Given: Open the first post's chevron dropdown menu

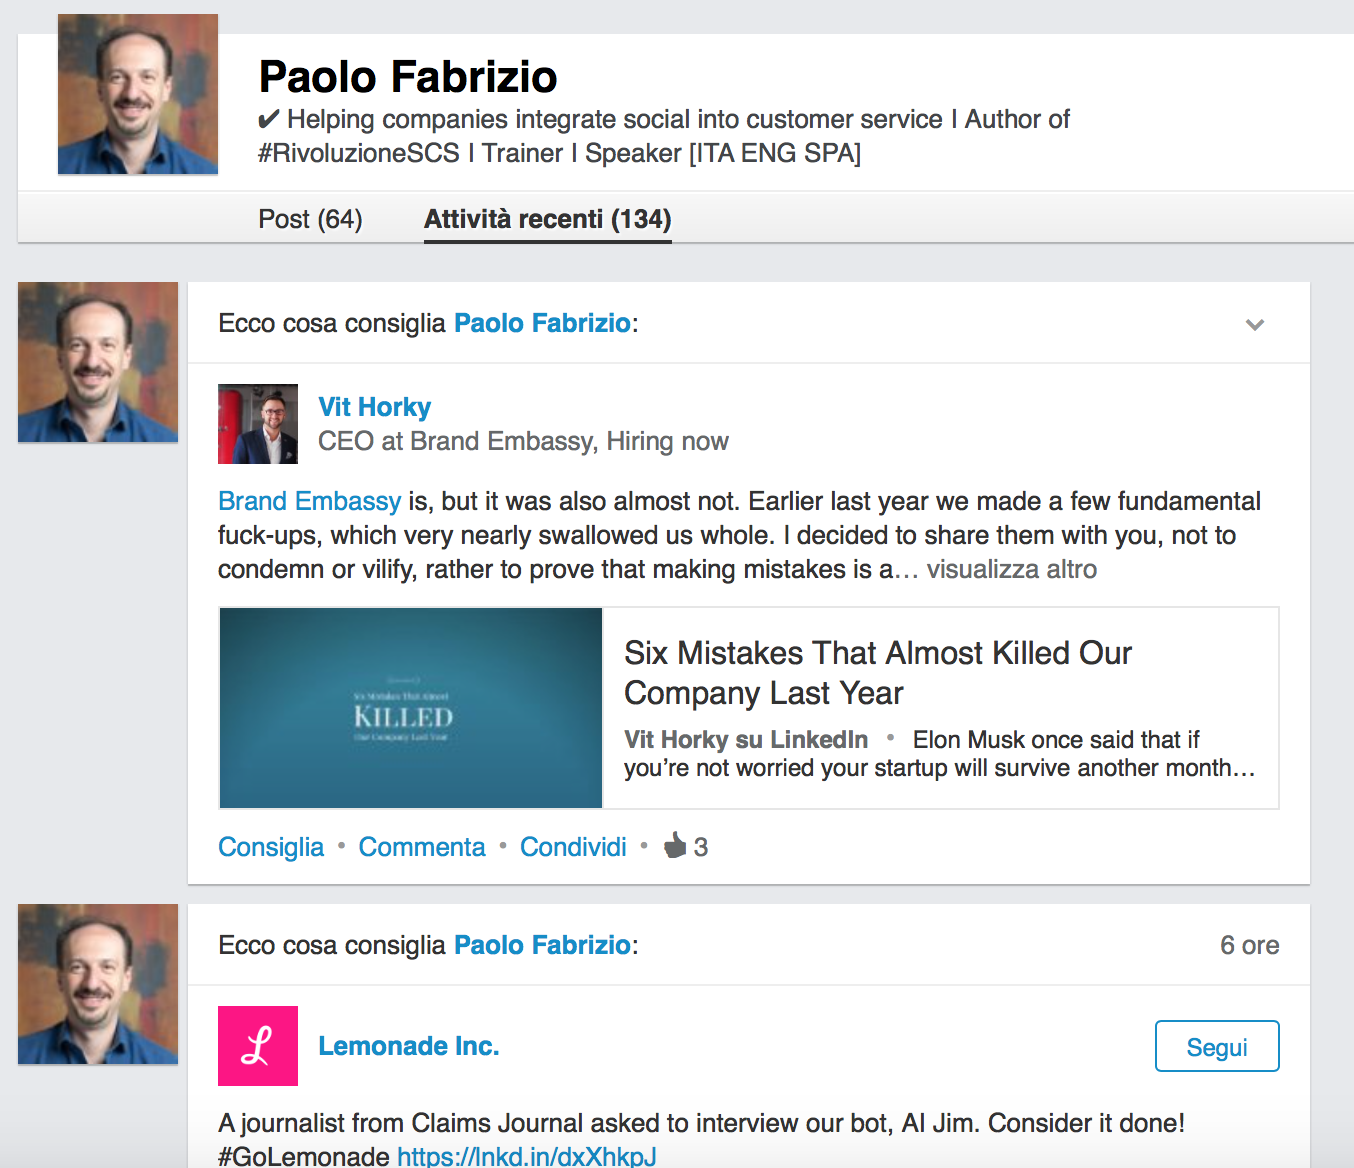Looking at the screenshot, I should (x=1254, y=324).
